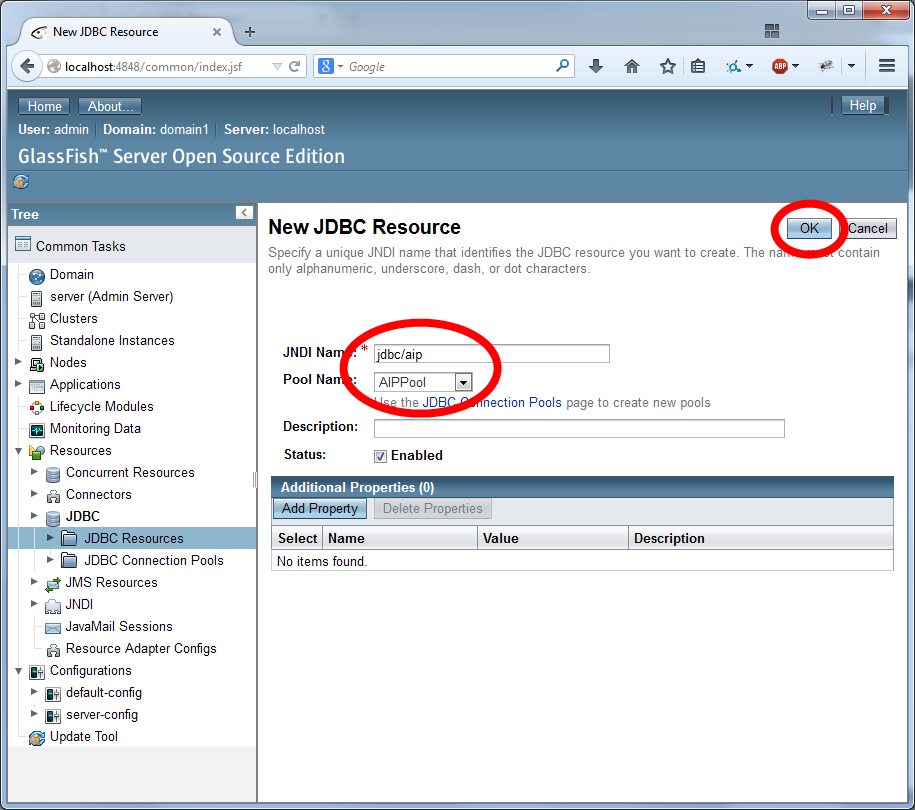915x810 pixels.
Task: Click the Lifecycle Modules icon
Action: (x=36, y=406)
